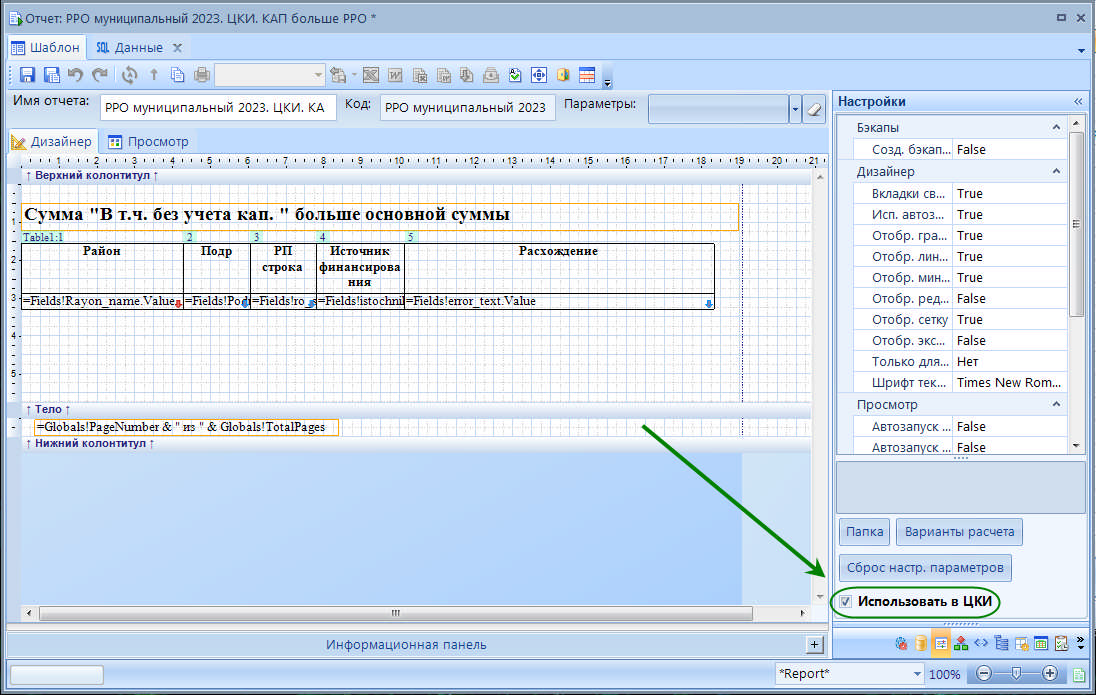This screenshot has height=695, width=1096.
Task: Click the code brackets icon in bottom panel
Action: 981,643
